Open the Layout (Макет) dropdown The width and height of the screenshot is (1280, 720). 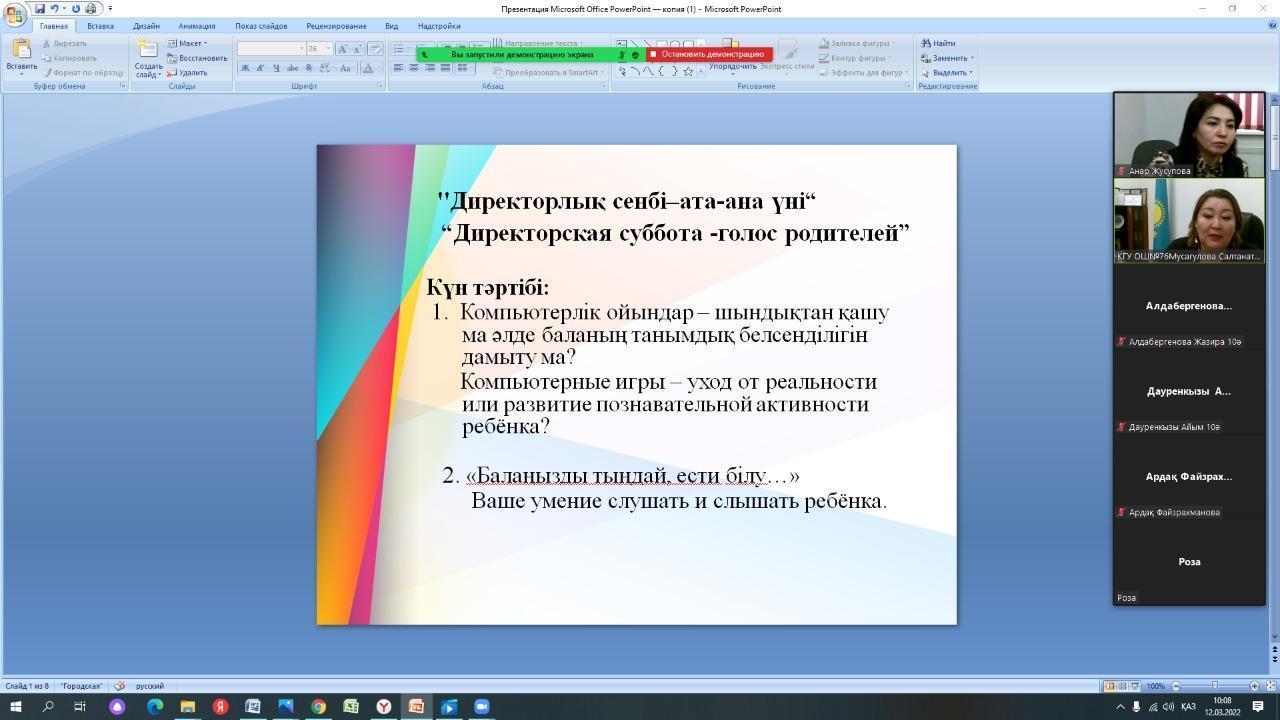[x=188, y=43]
